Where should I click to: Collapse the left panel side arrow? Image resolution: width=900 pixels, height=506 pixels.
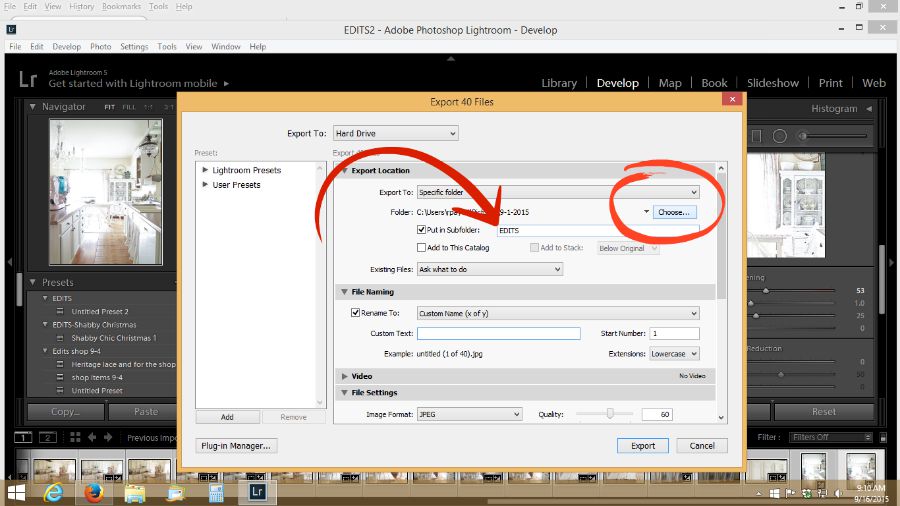click(9, 262)
